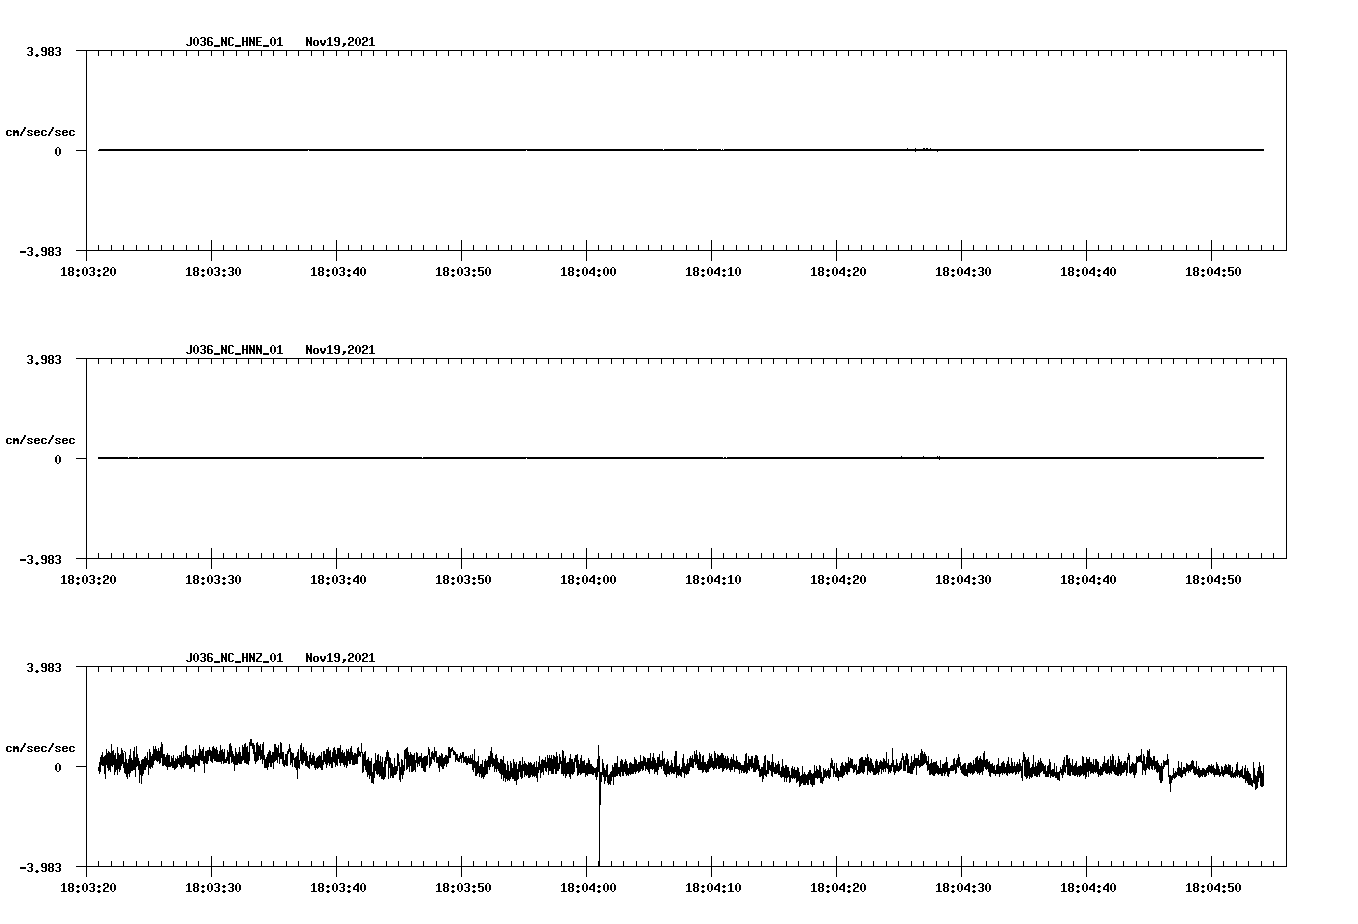This screenshot has height=924, width=1358.
Task: Click the 18:03:50 time label under HNN plot
Action: tap(463, 579)
